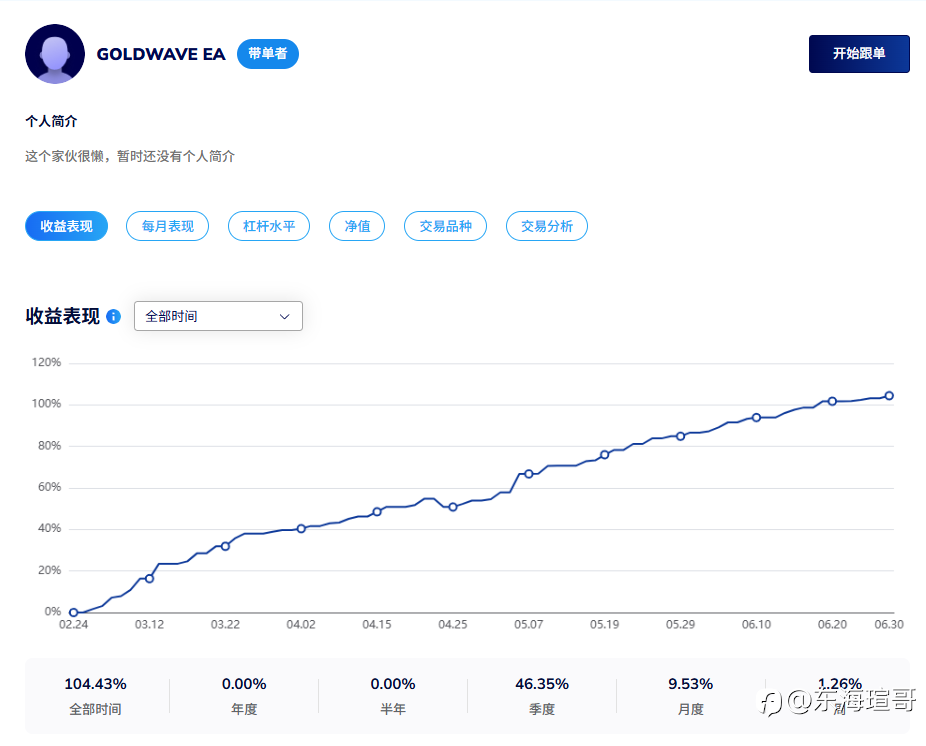Viewport: 926px width, 746px height.
Task: Click the chart data point at 02.24
Action: coord(74,613)
